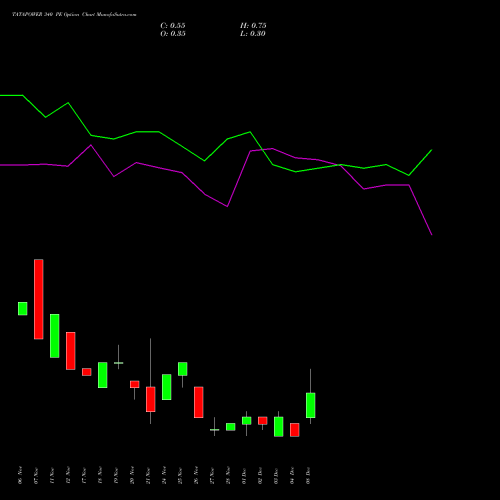
Task: Click the '02 Dec' date axis label
Action: pos(260,475)
